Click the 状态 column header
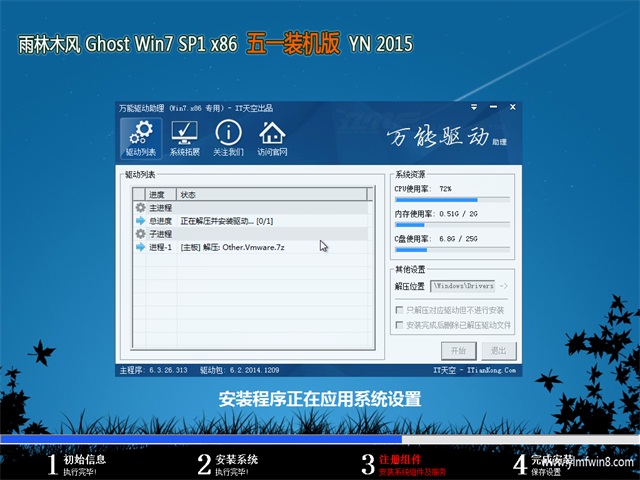The height and width of the screenshot is (480, 640). (x=272, y=195)
